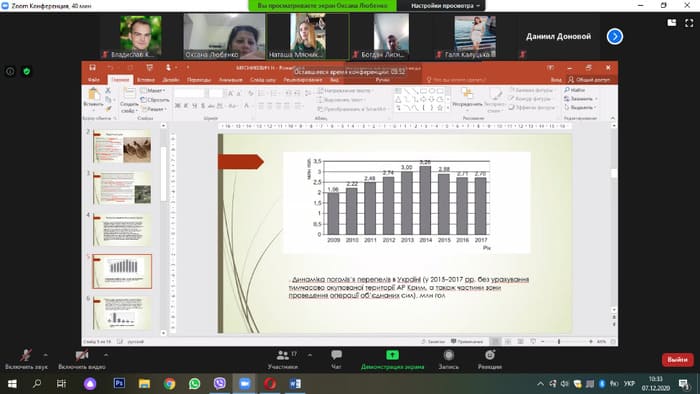
Task: Show meeting info via the info icon
Action: 10,71
